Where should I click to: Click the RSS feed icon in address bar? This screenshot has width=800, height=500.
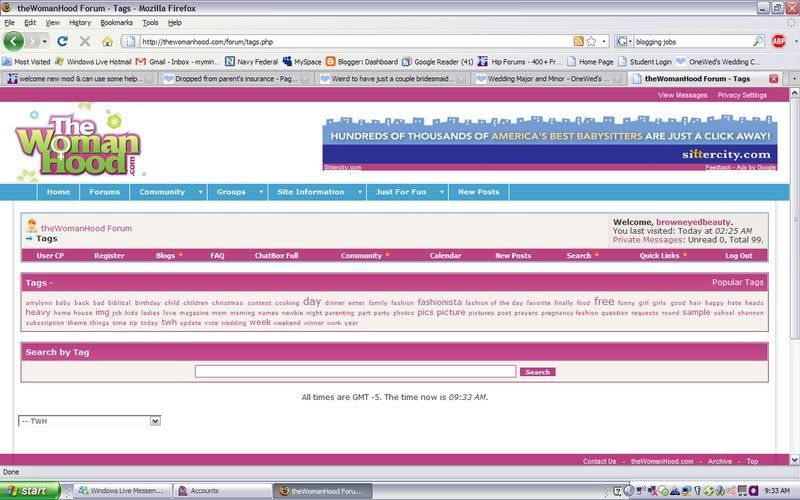pyautogui.click(x=579, y=41)
